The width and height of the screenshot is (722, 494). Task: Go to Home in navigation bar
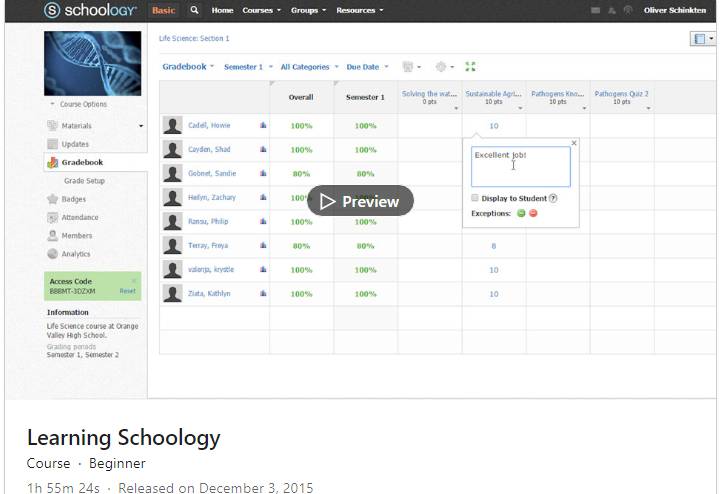(222, 10)
